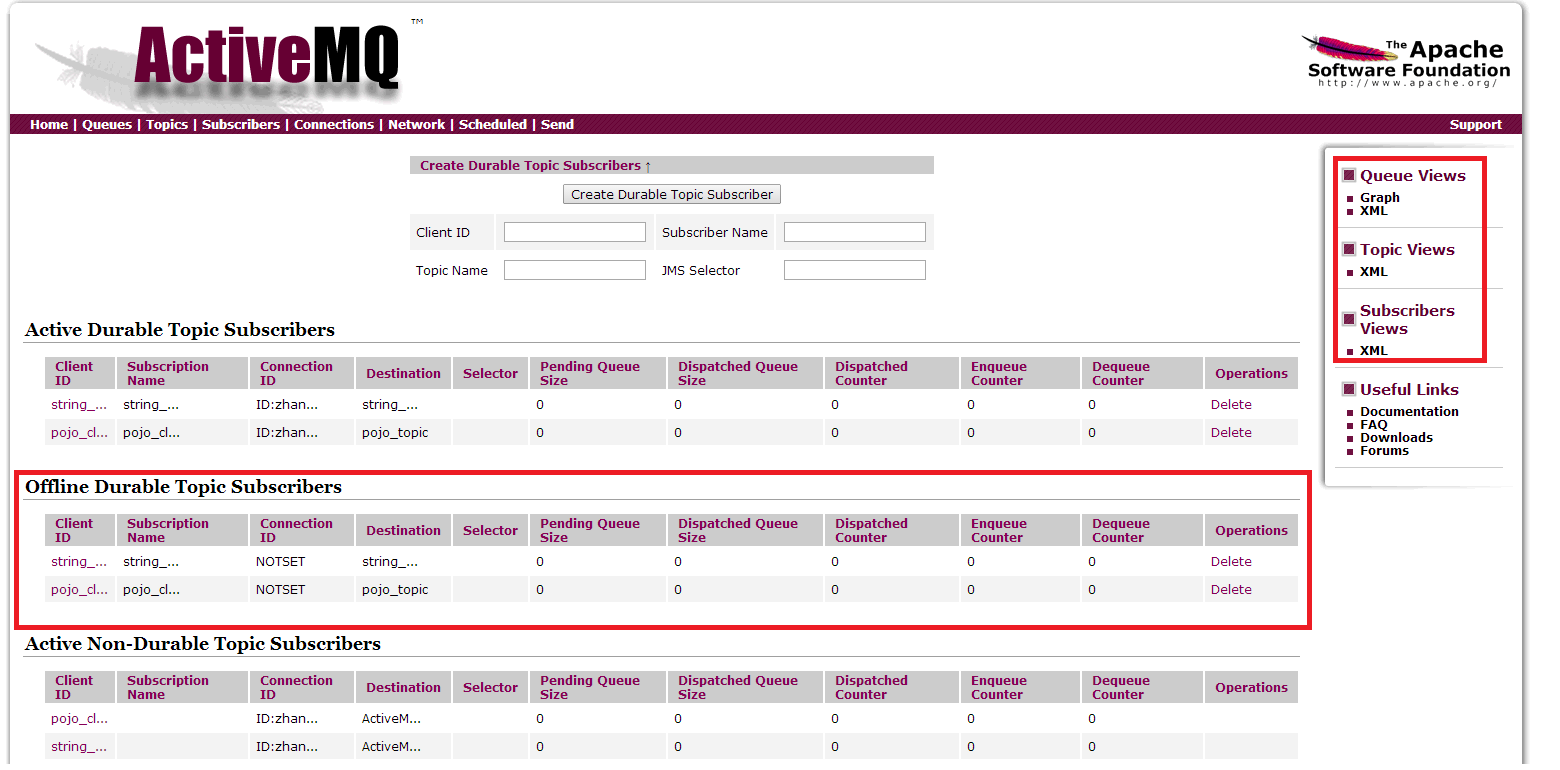Click the NOTSET connection ID in offline pojo_cl row

click(280, 590)
